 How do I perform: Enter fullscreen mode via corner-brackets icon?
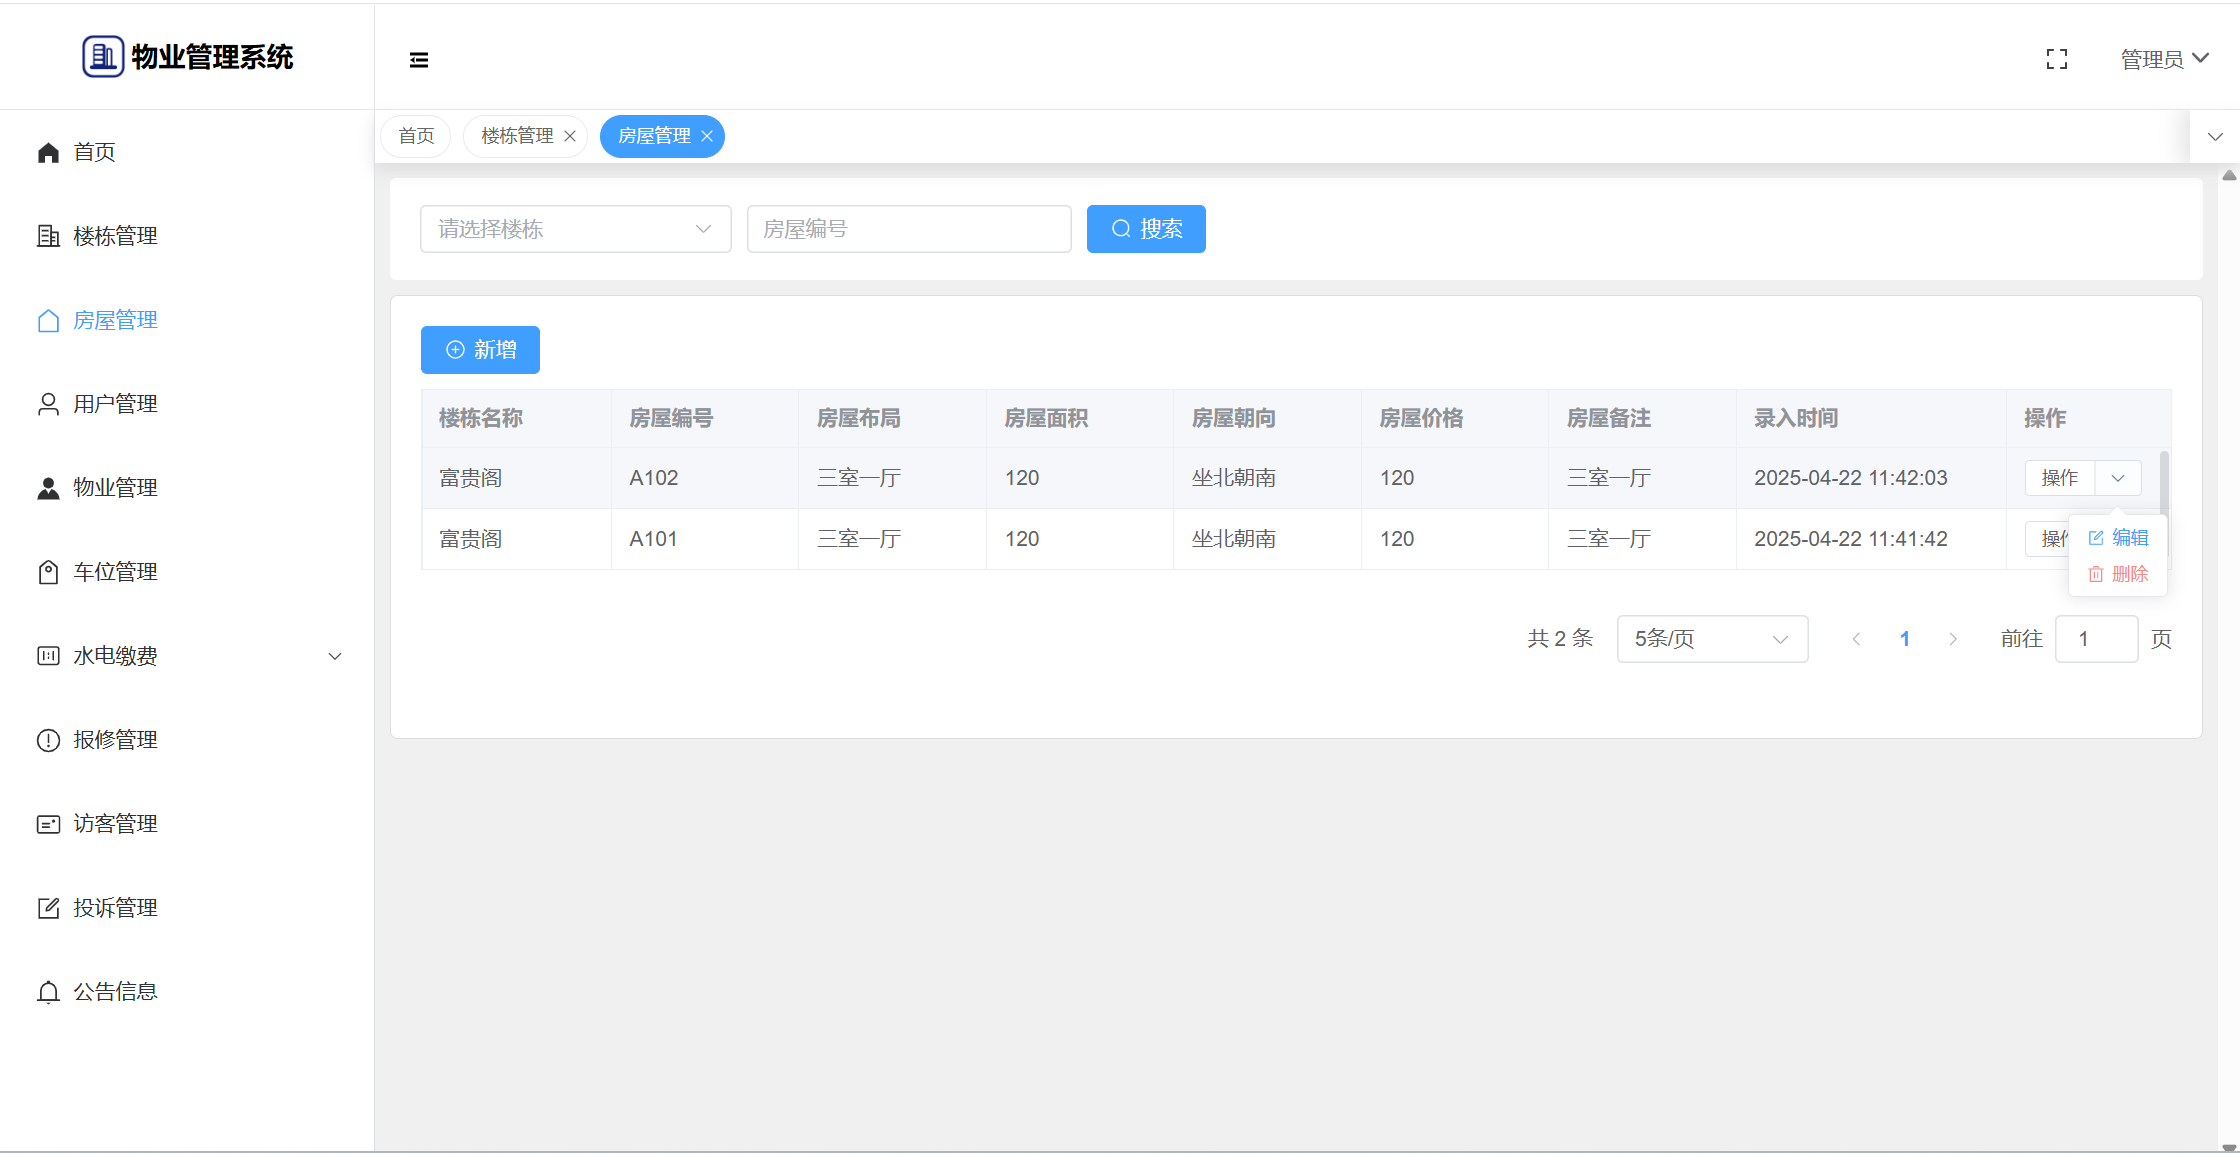click(x=2057, y=60)
